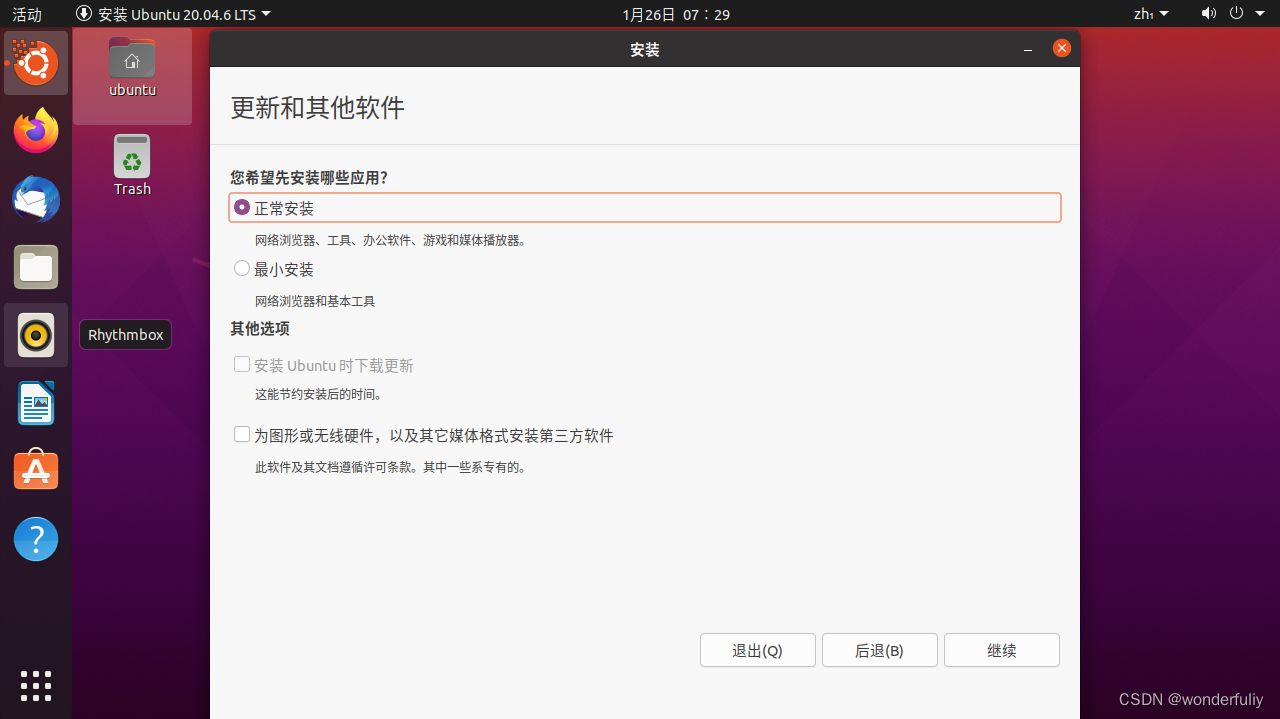Click the 安装 window title bar text
The image size is (1280, 719).
[645, 49]
